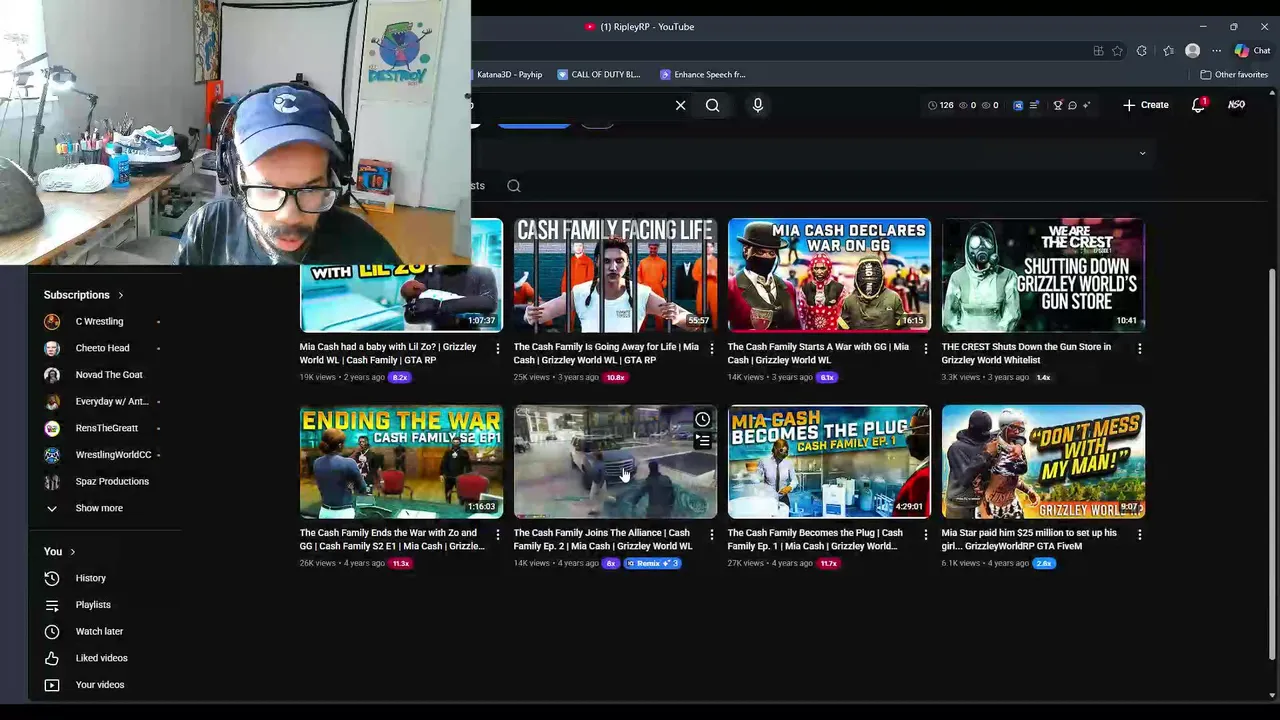Open more options for Going Away for Life video
Image resolution: width=1280 pixels, height=720 pixels.
[711, 348]
